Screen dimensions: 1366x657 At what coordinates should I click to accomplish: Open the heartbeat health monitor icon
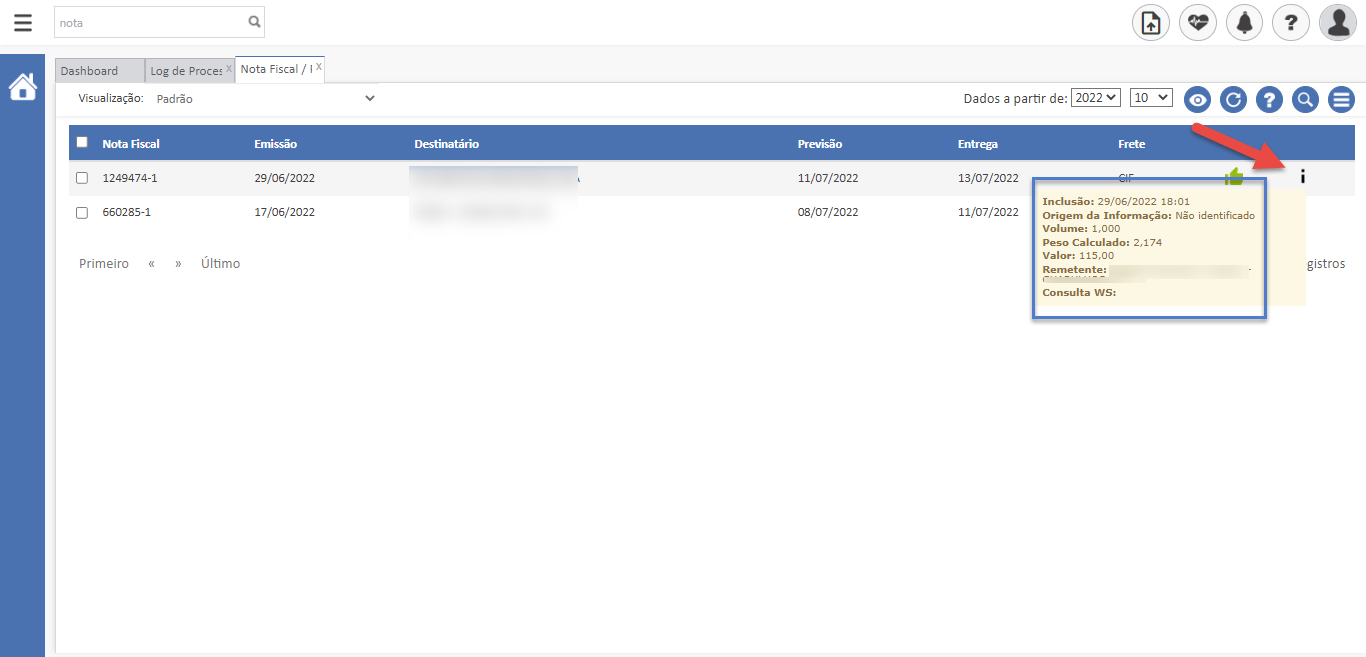1197,22
